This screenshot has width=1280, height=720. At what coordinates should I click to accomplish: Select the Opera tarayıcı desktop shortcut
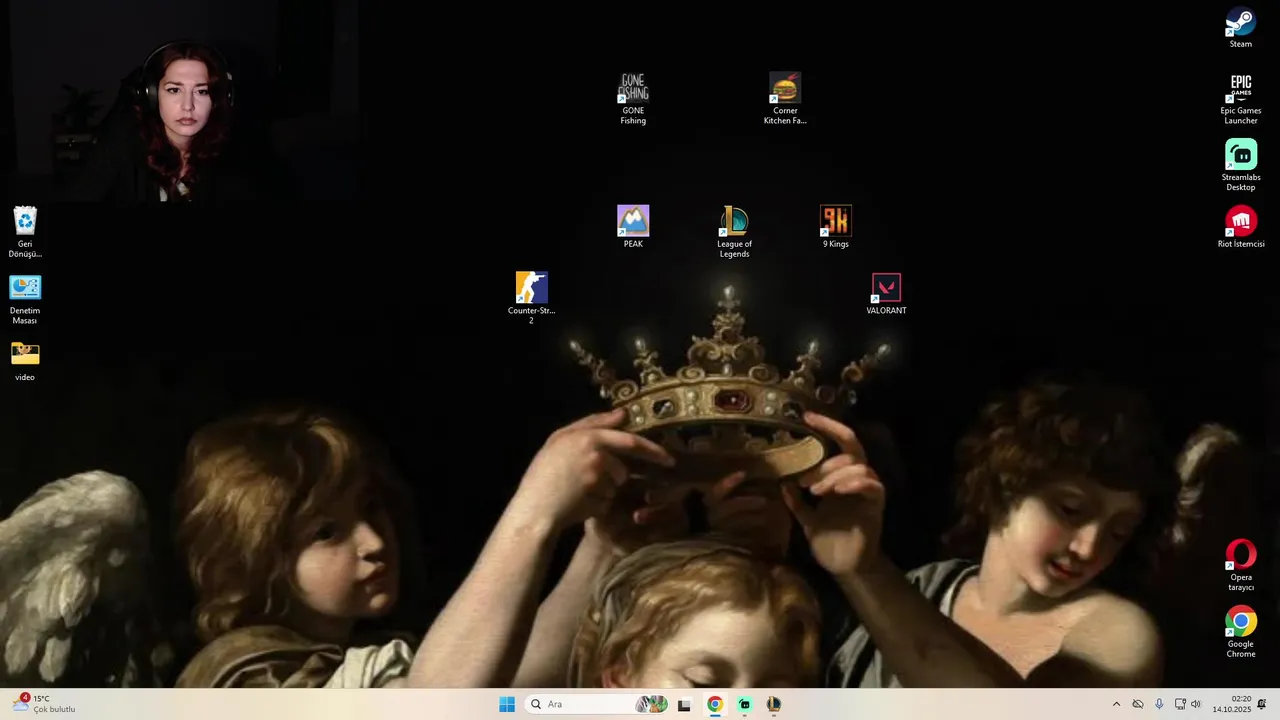(x=1241, y=566)
